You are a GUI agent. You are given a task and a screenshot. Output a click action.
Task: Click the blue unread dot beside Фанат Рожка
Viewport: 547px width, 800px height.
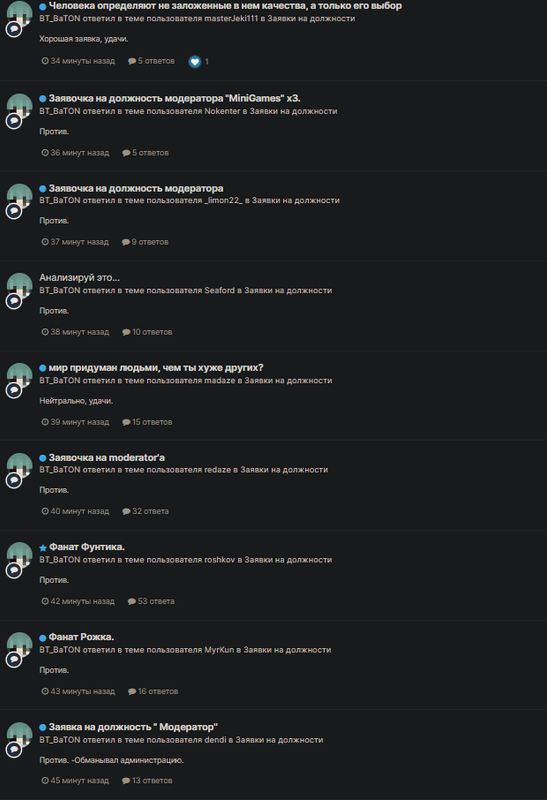pyautogui.click(x=43, y=638)
